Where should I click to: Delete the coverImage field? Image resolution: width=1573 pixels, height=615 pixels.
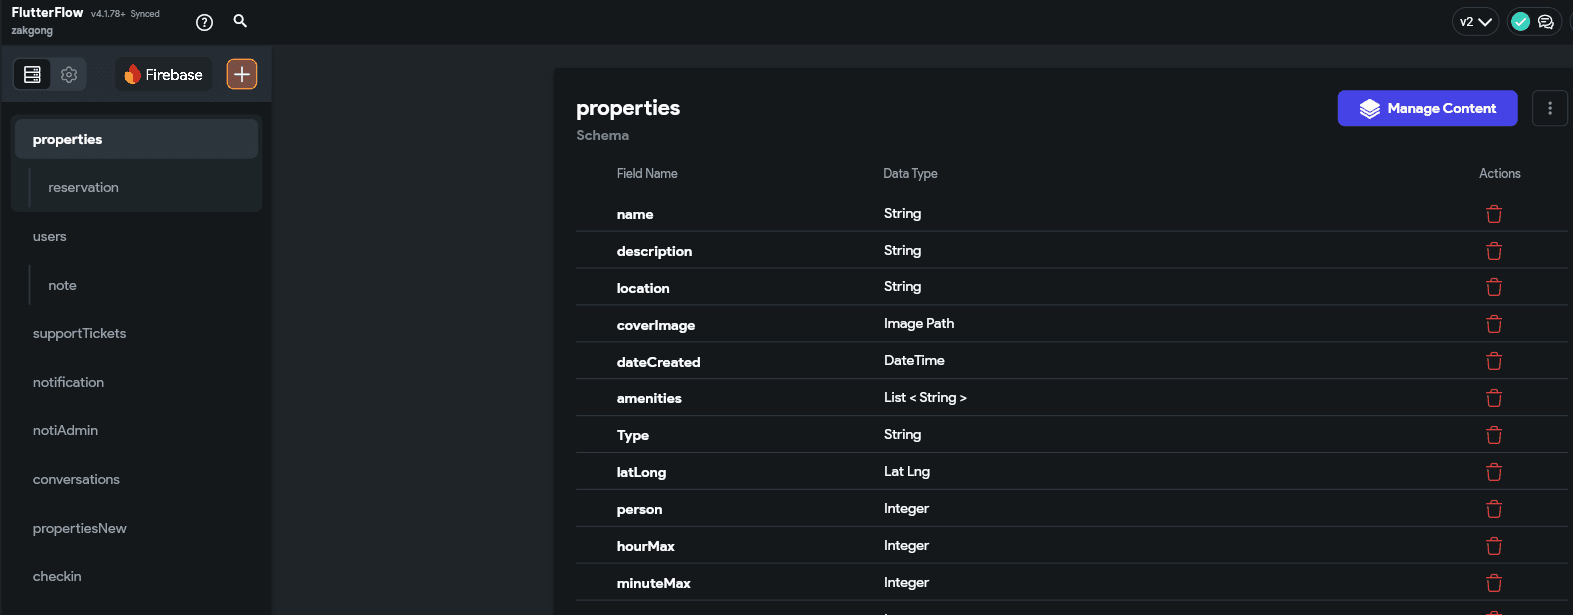point(1493,324)
